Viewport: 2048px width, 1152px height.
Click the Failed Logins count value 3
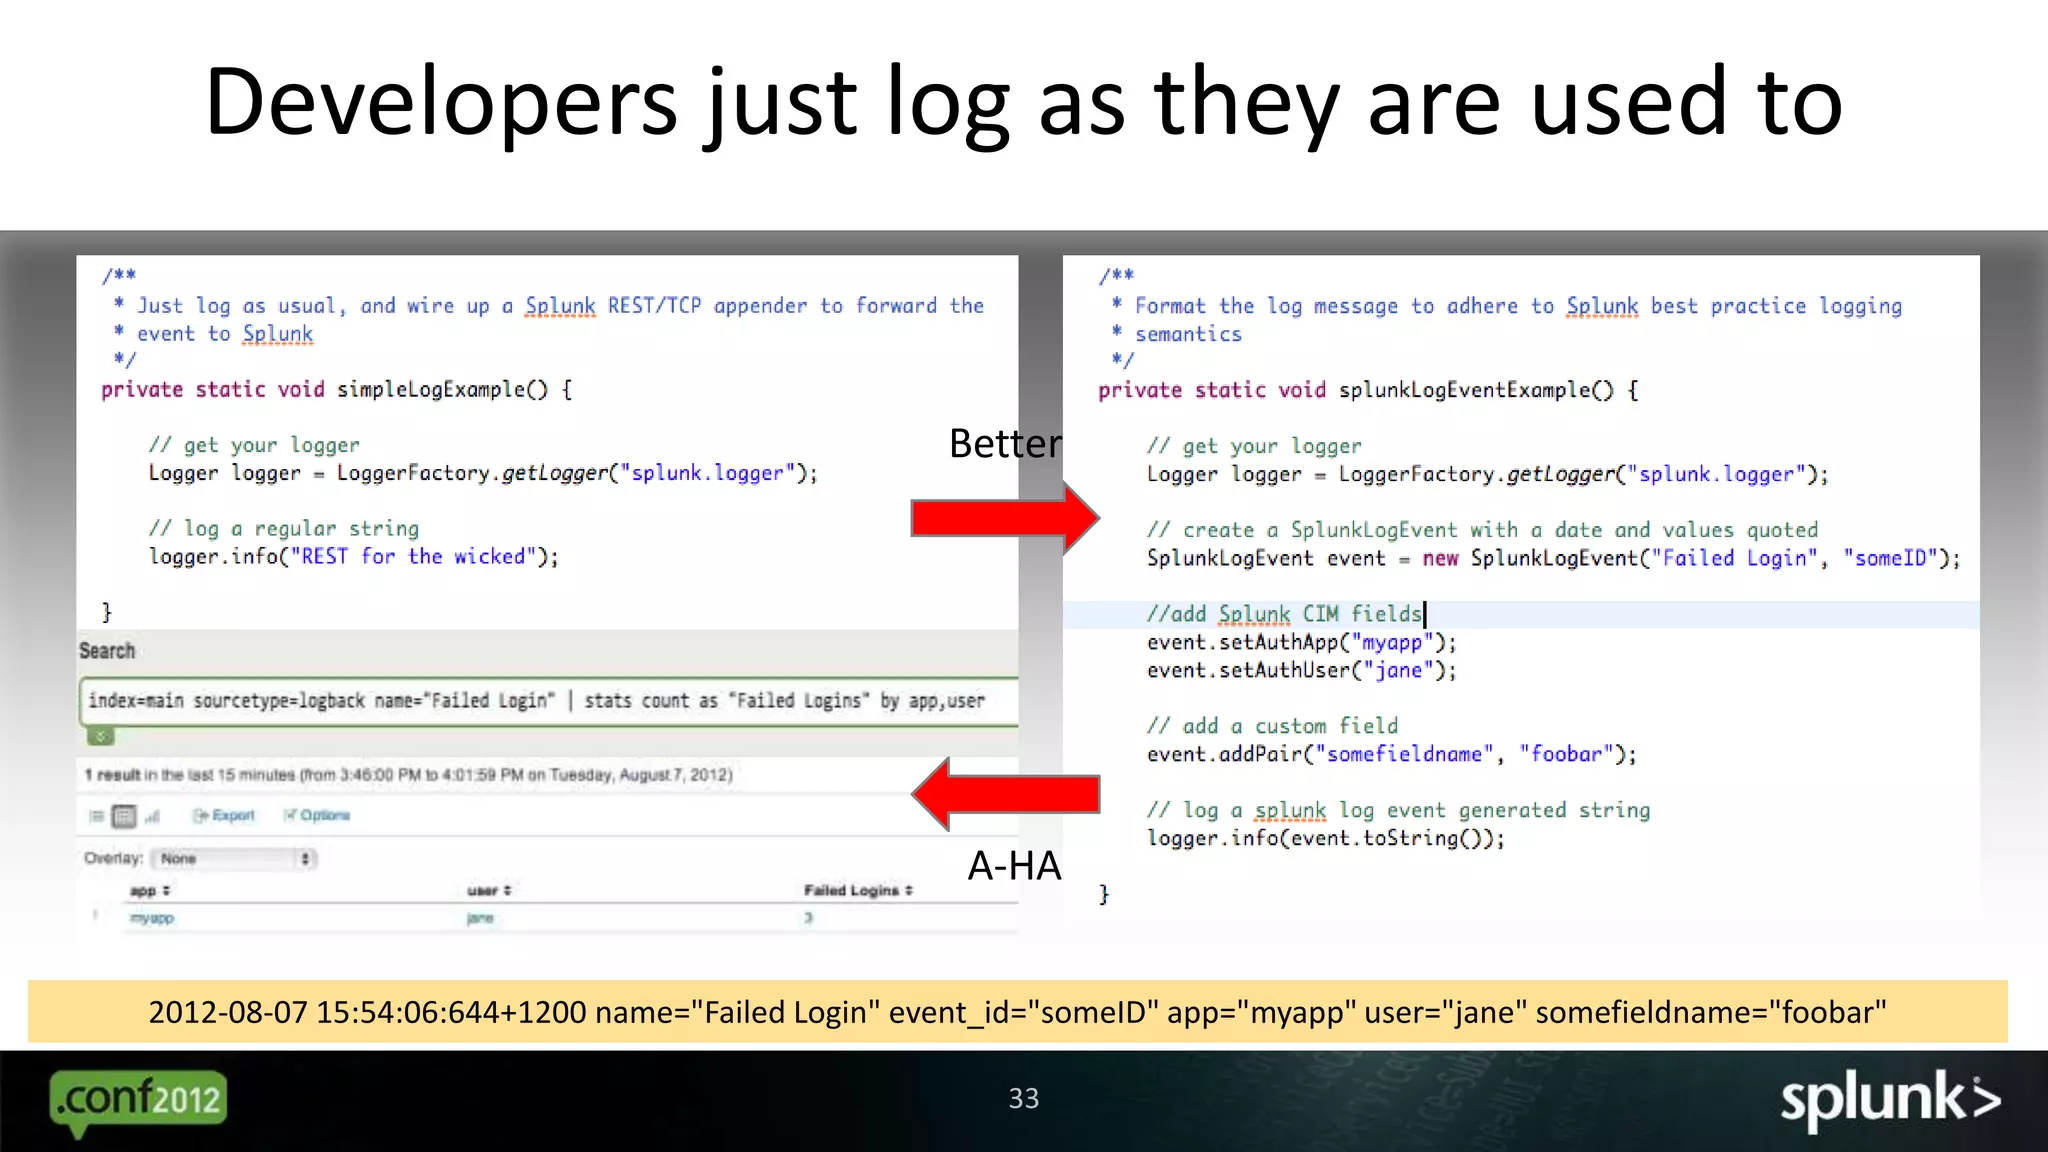click(808, 918)
